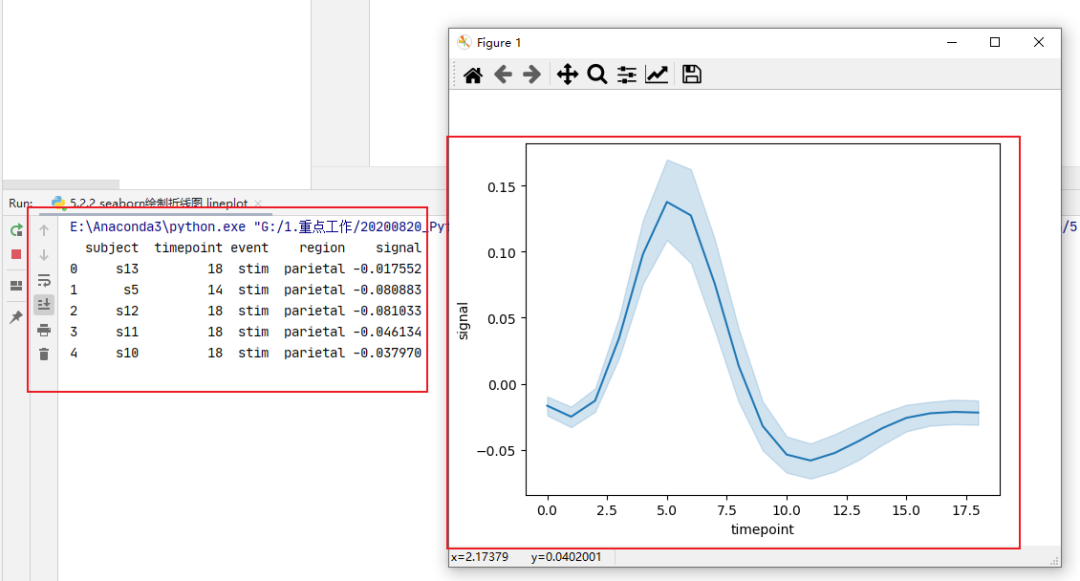Click the python.exe path in console output

[x=158, y=226]
